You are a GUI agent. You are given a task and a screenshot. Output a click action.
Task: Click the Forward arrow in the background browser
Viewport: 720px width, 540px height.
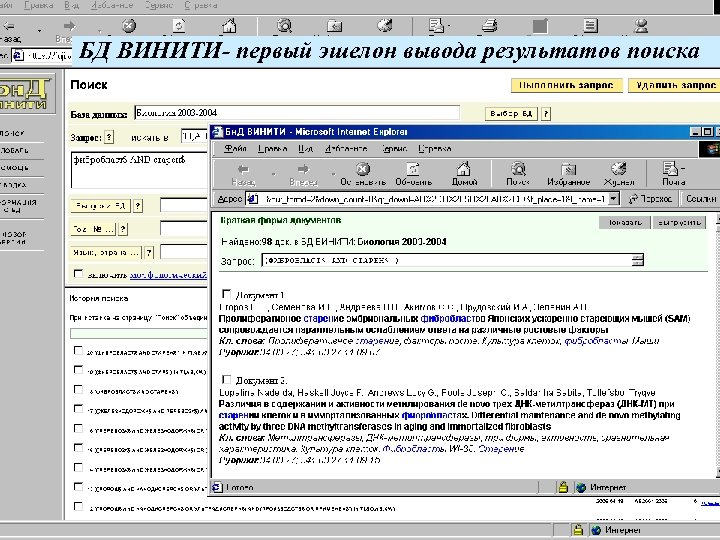69,26
